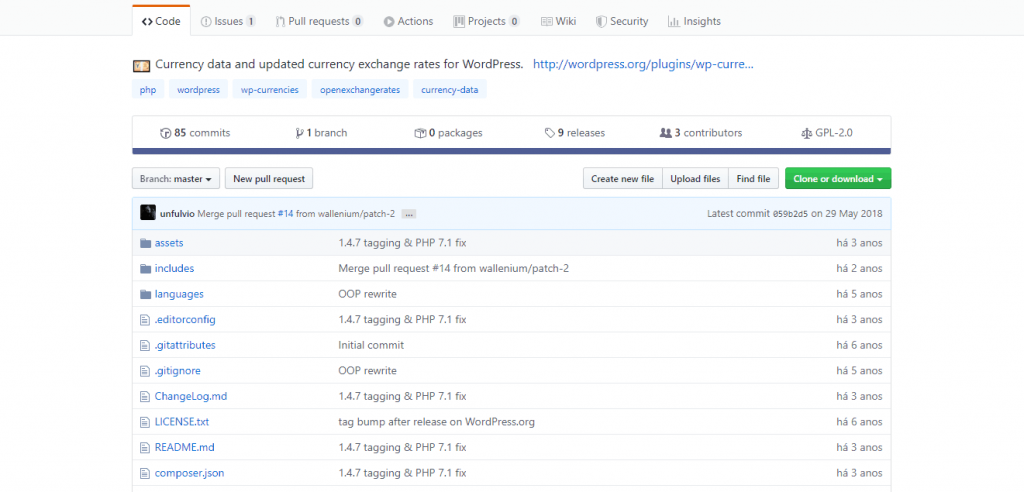Viewport: 1024px width, 492px height.
Task: Select the wordpress topic tag
Action: click(x=199, y=90)
